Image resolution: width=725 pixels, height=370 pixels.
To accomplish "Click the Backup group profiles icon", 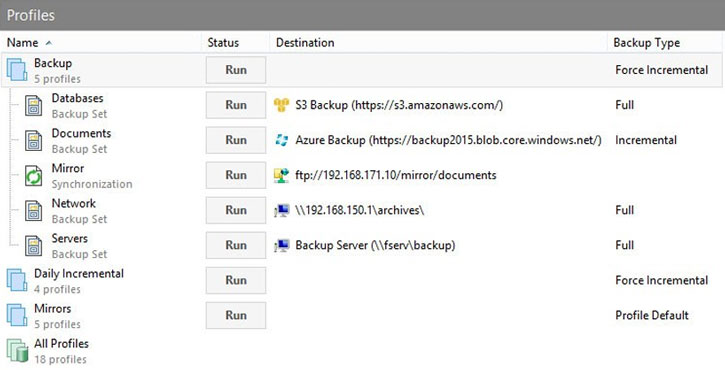I will (x=17, y=70).
